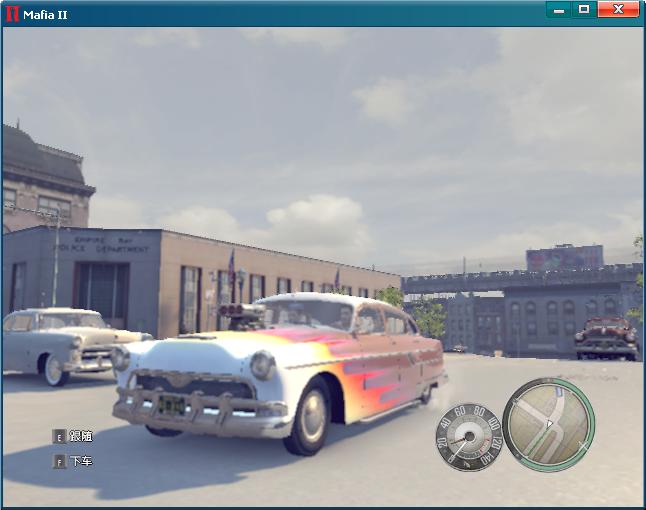646x510 pixels.
Task: Click the flame-painted car's license plate
Action: point(172,405)
